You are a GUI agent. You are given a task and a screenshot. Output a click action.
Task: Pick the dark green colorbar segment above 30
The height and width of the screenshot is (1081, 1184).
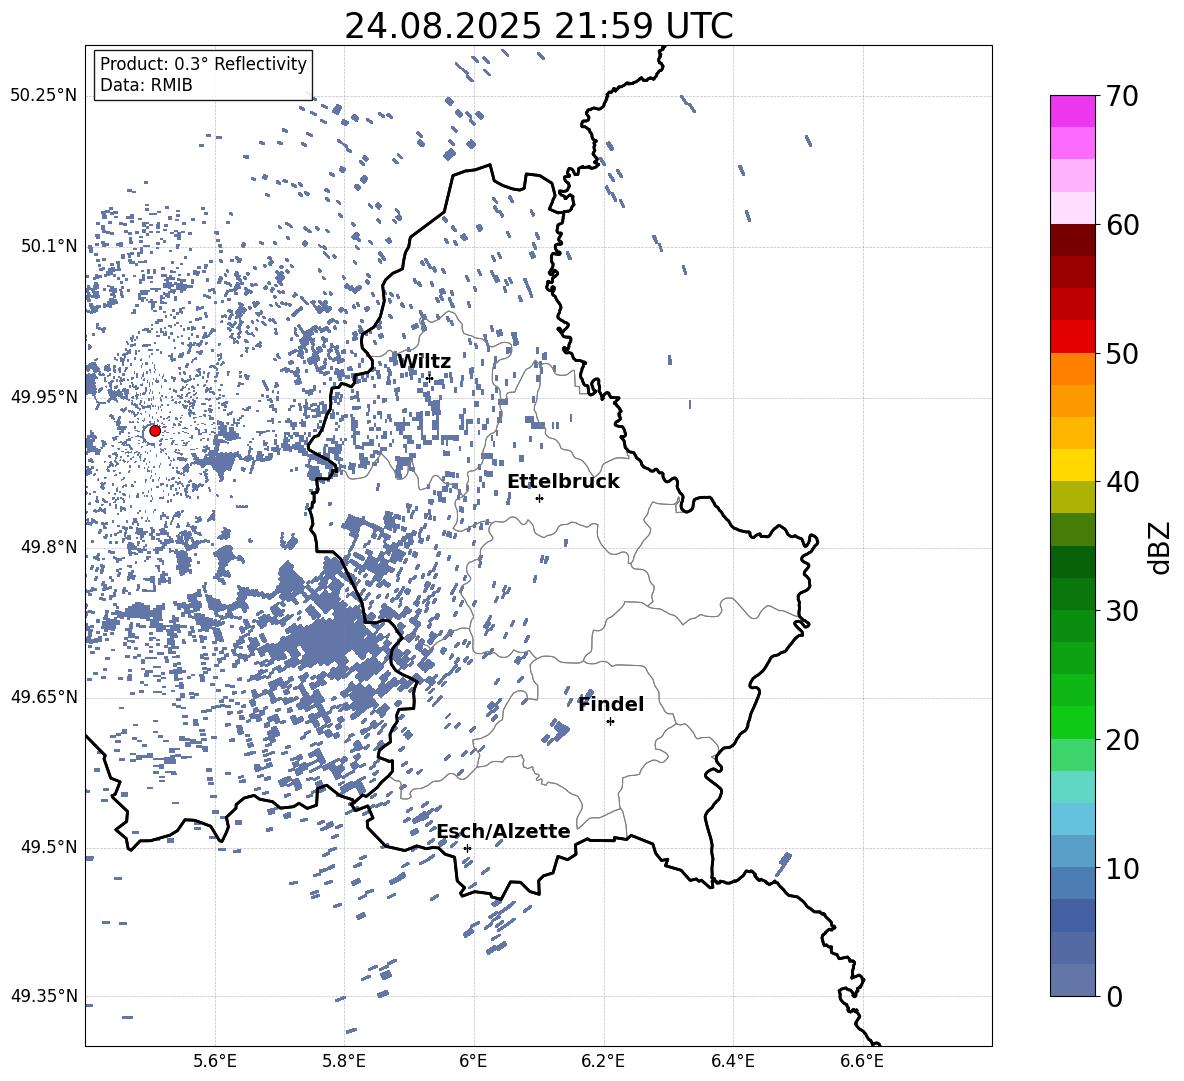(x=1073, y=594)
